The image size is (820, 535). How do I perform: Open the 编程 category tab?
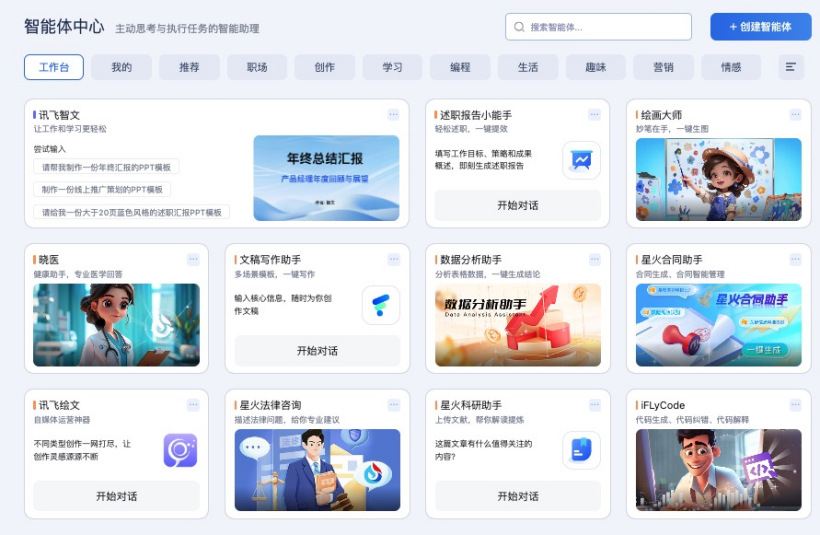(460, 67)
